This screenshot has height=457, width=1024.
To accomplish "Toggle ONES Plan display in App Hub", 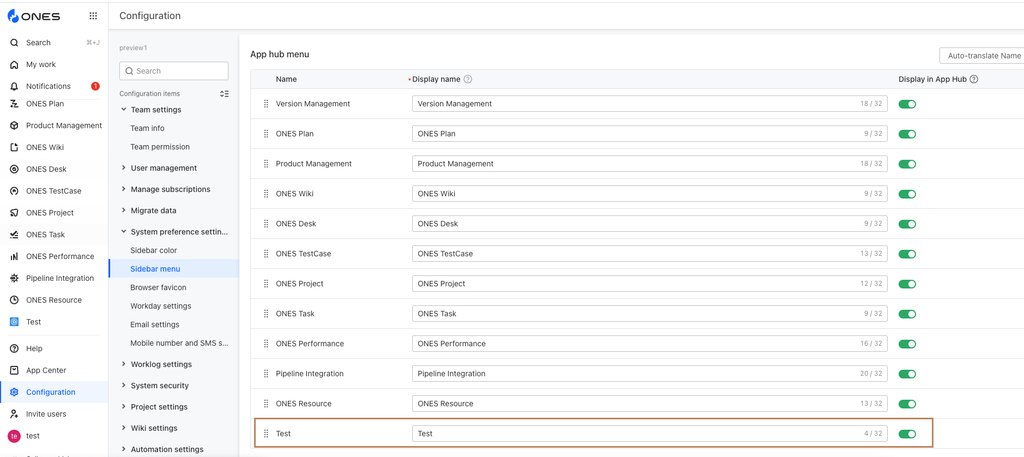I will click(x=907, y=134).
